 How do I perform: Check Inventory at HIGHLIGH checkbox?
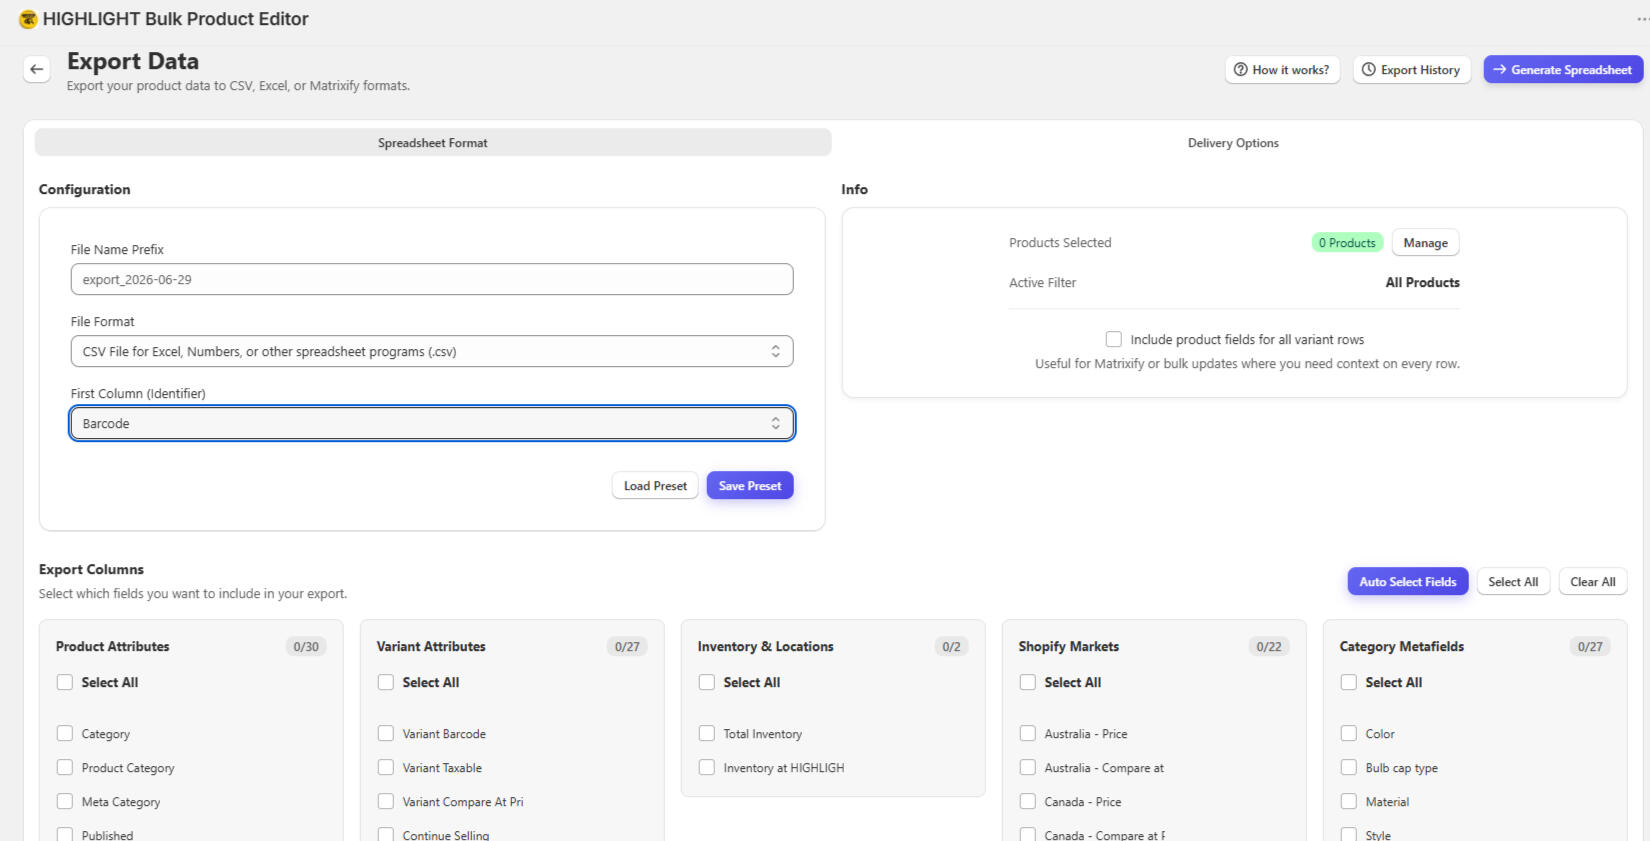pos(707,767)
